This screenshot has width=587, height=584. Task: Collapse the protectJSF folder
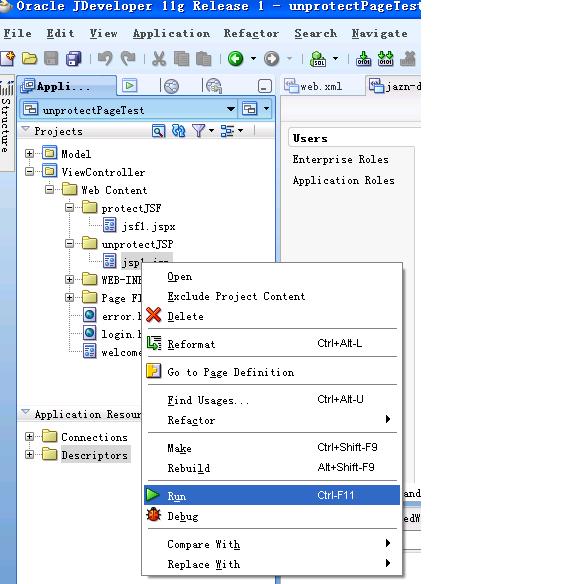[x=69, y=207]
